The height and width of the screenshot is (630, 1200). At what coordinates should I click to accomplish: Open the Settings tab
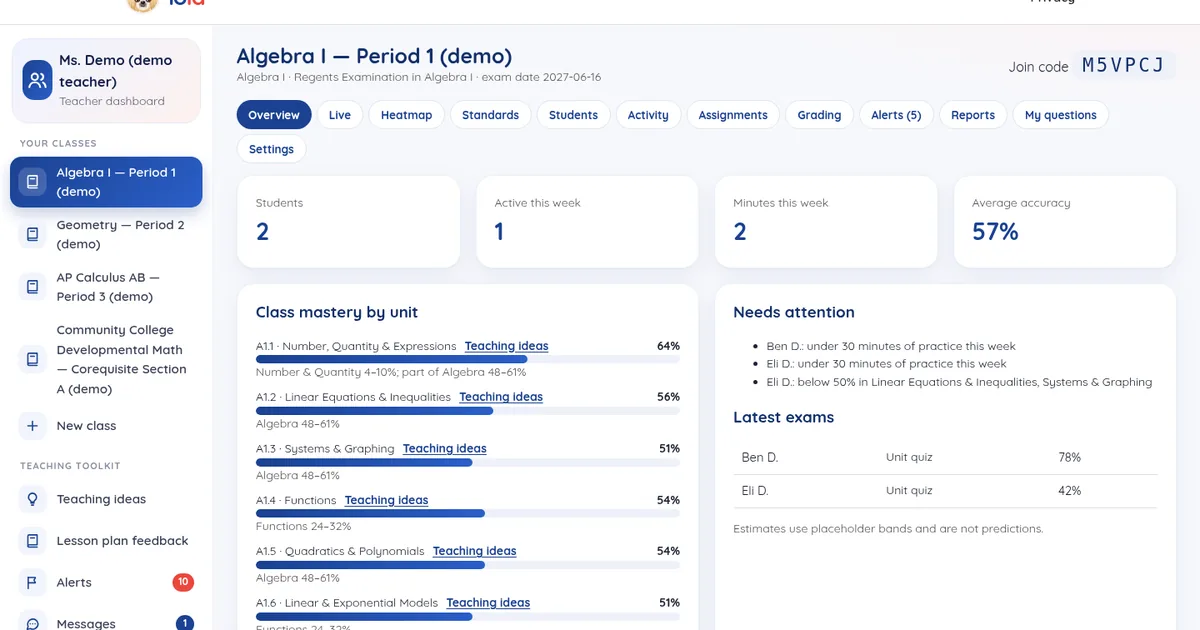[271, 149]
